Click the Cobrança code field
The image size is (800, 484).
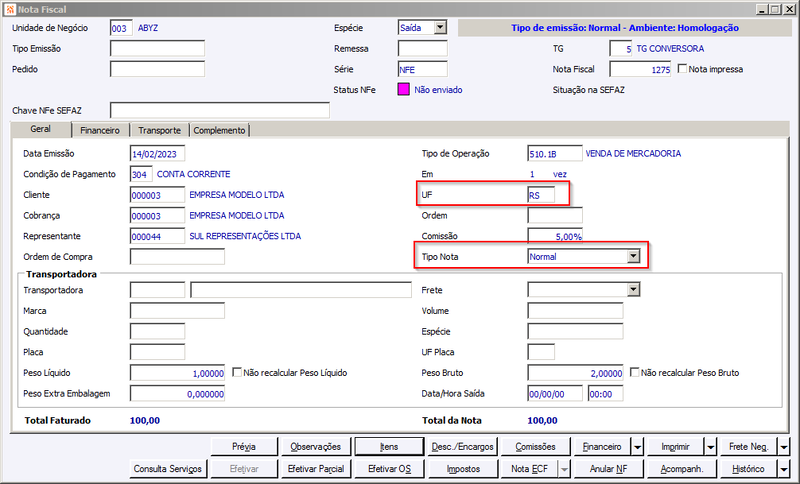[x=157, y=216]
